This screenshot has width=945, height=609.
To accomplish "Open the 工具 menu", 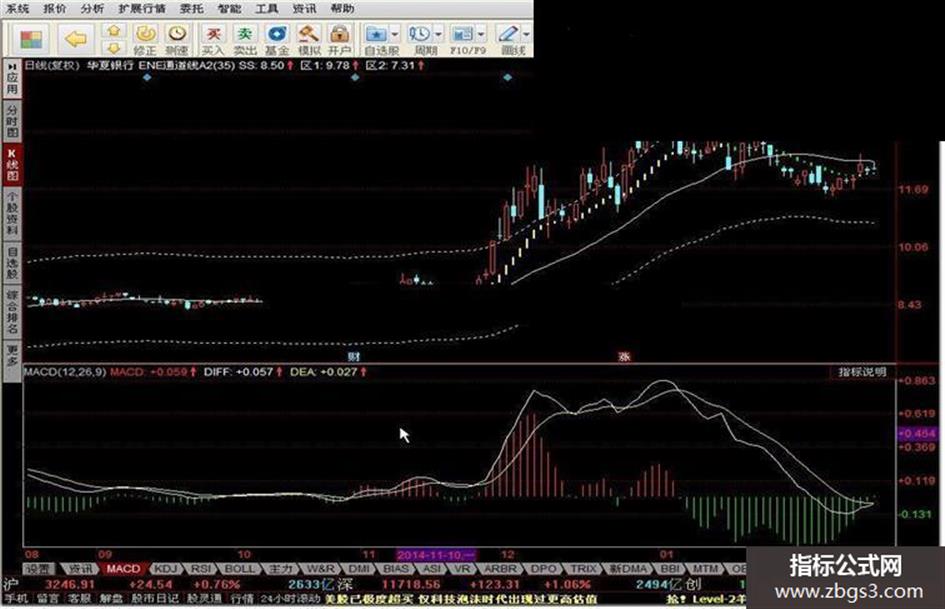I will tap(267, 8).
